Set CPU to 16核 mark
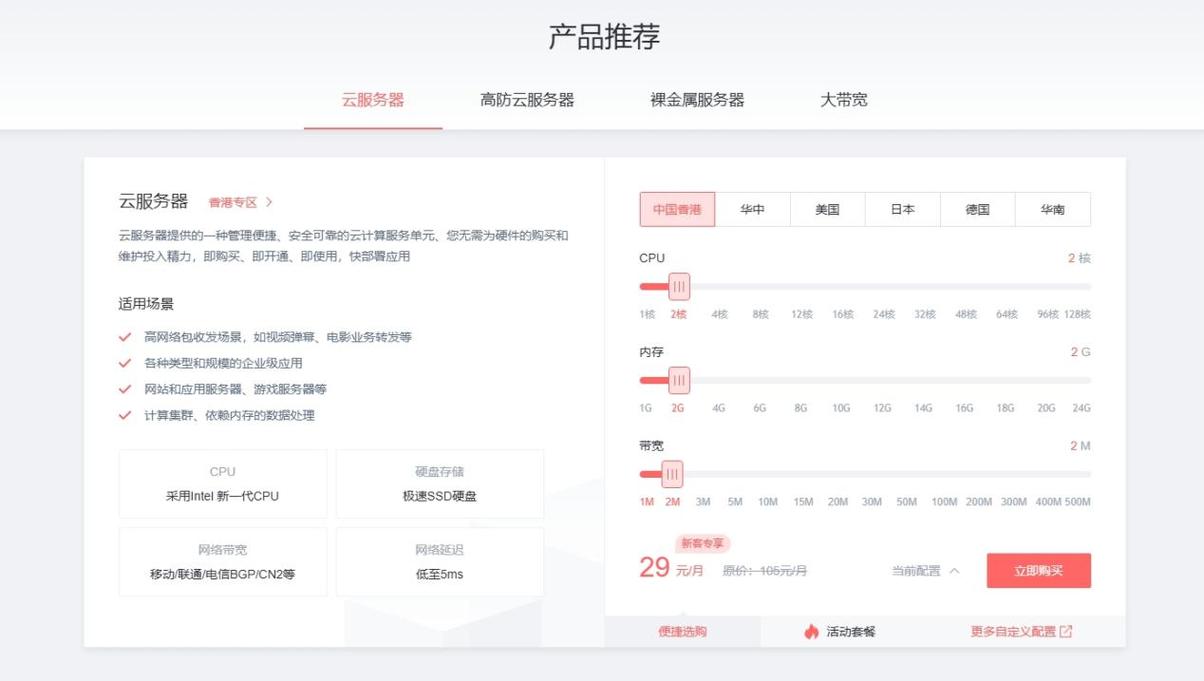Viewport: 1204px width, 681px height. coord(843,314)
